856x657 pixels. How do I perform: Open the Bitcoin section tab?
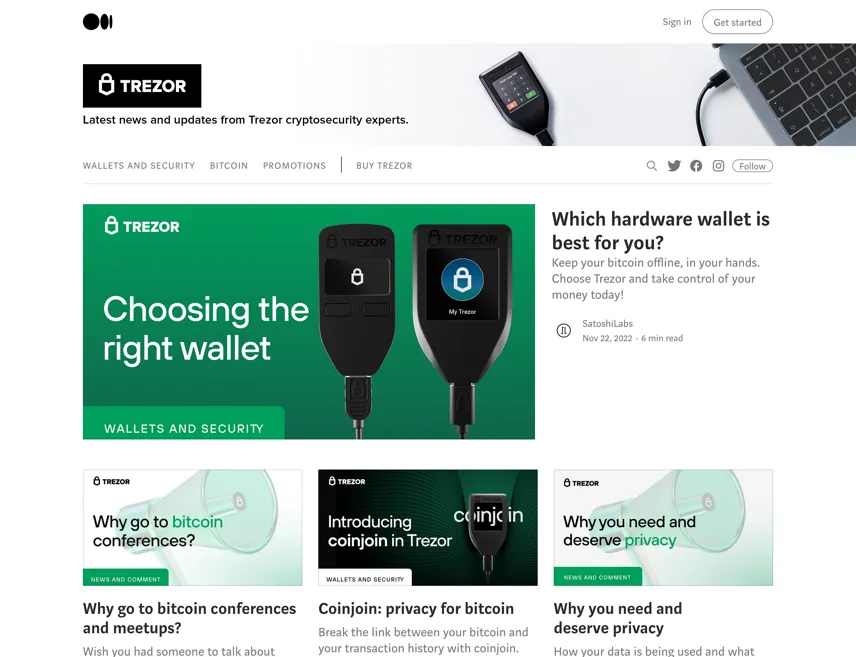point(229,165)
